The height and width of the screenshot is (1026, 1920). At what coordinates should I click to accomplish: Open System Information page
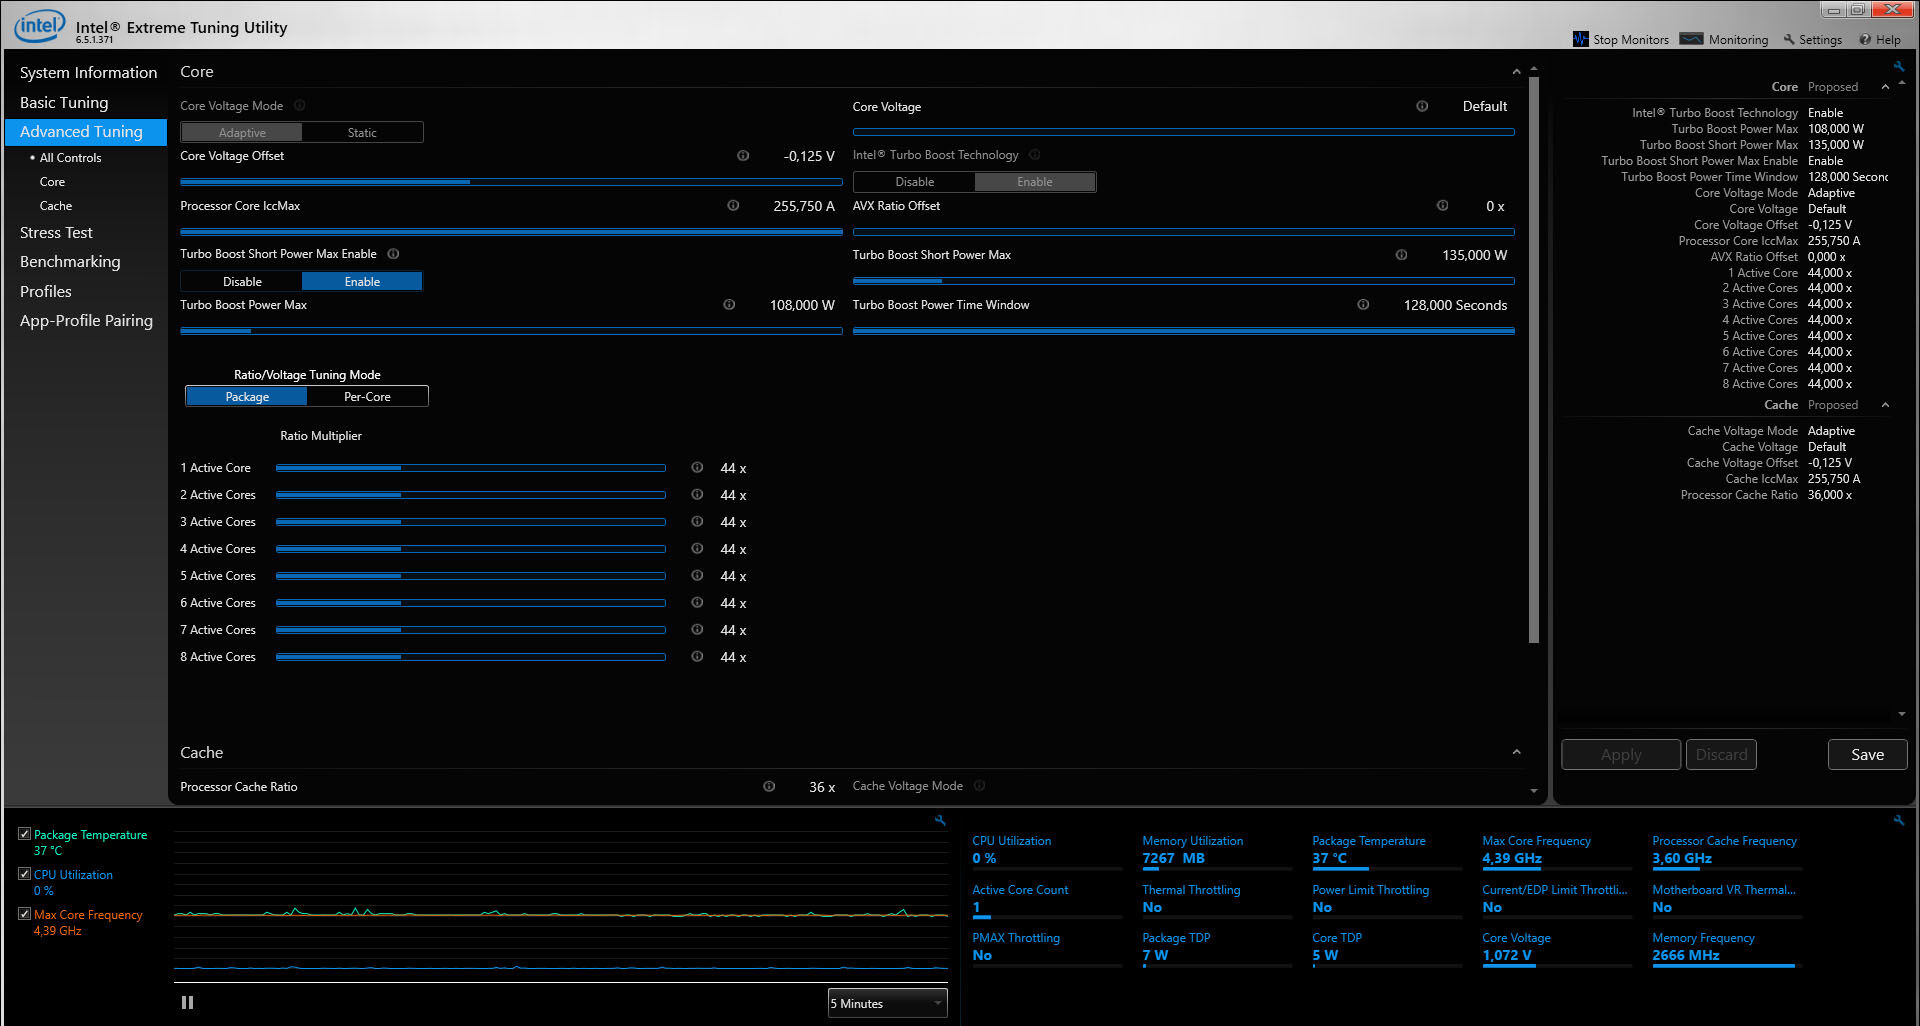coord(88,72)
